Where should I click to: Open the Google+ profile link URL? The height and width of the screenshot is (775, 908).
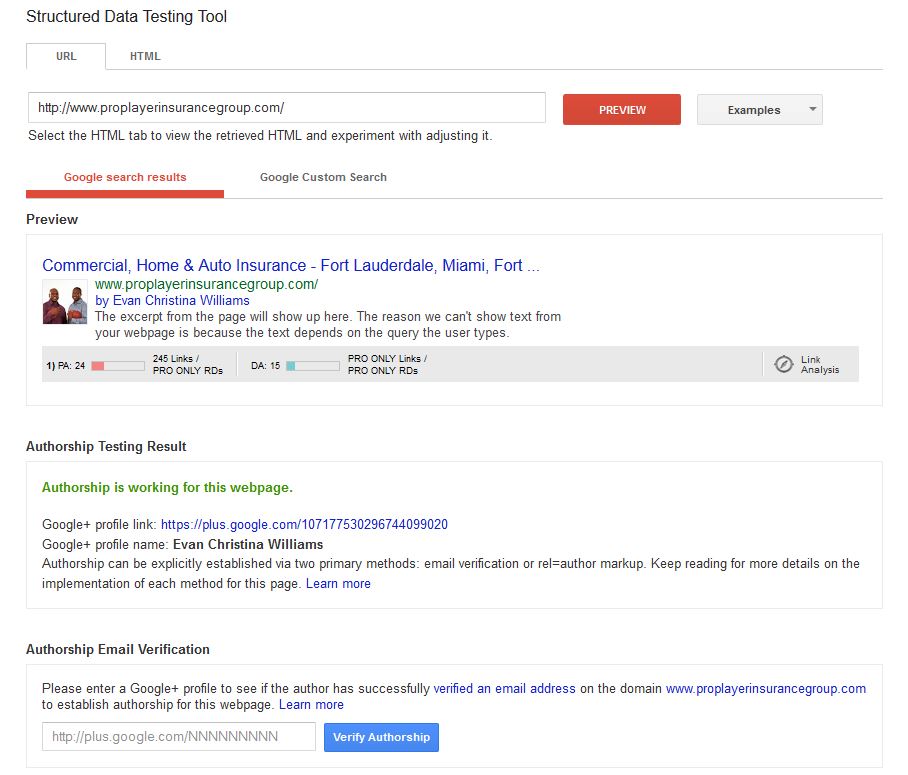coord(304,525)
